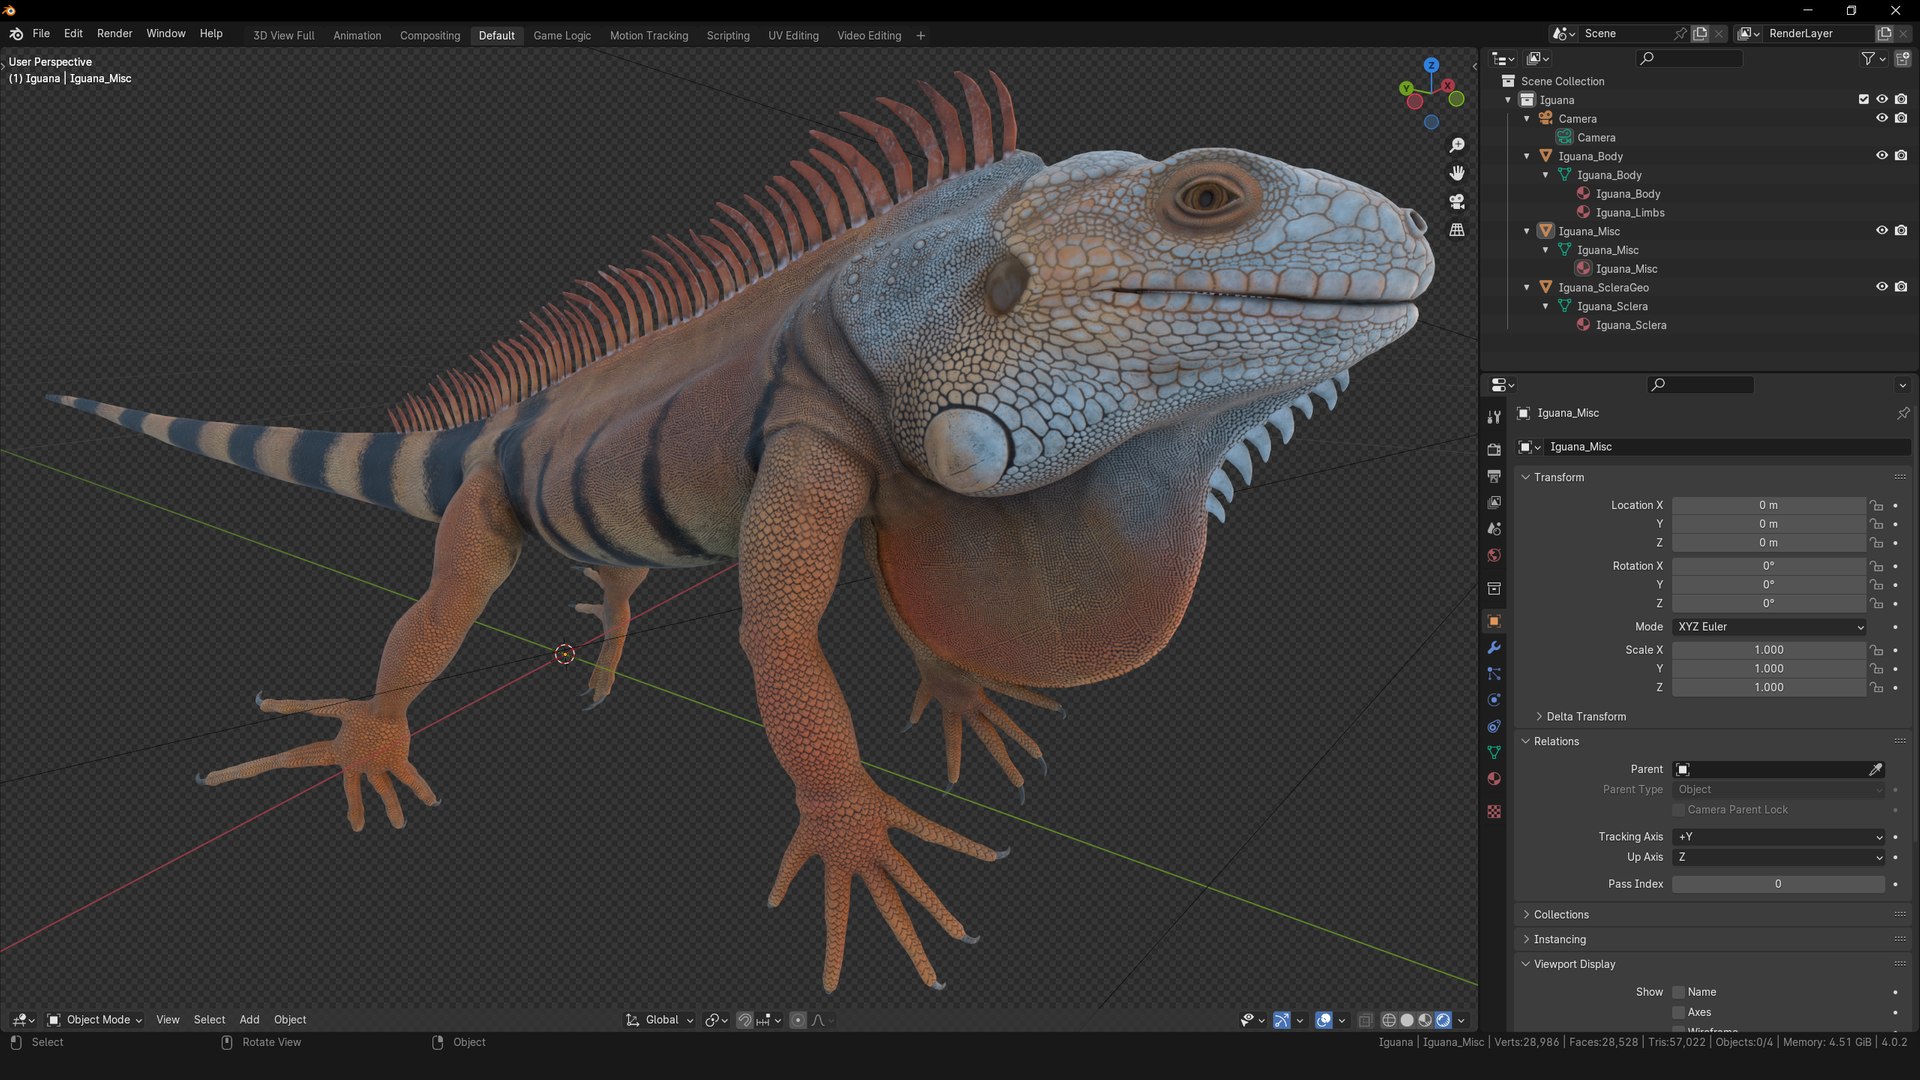The width and height of the screenshot is (1920, 1080).
Task: Open the Particles properties tab
Action: click(1494, 673)
